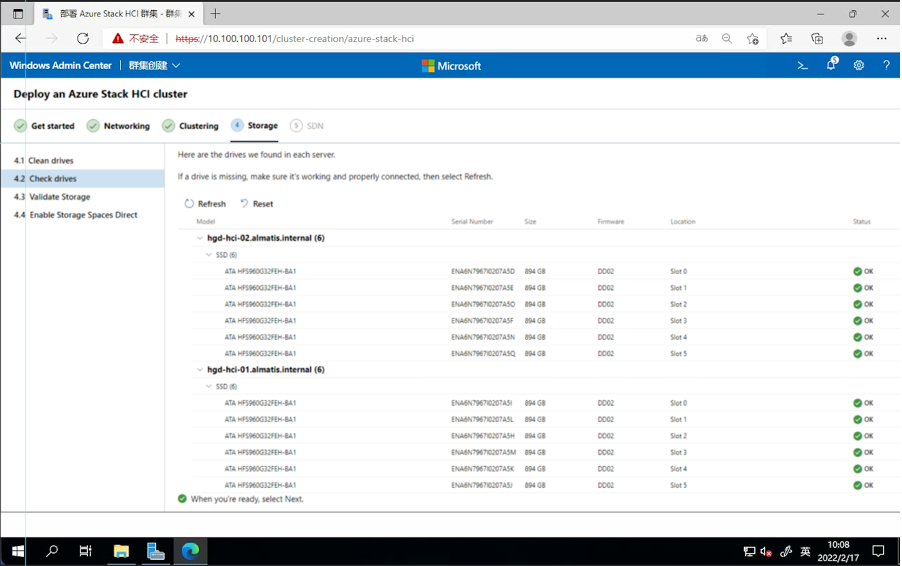Sort by the Size column header
This screenshot has width=902, height=566.
(530, 221)
